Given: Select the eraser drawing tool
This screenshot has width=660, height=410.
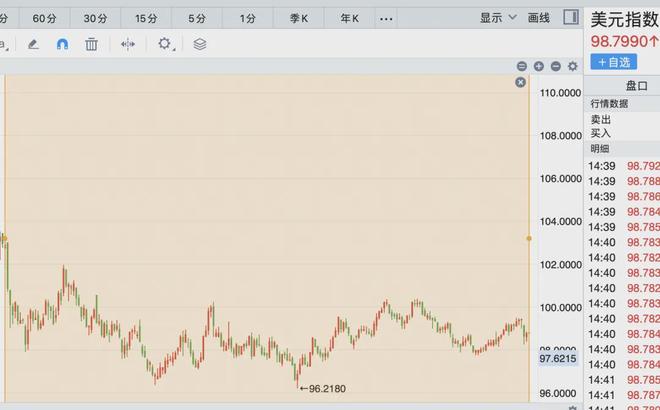Looking at the screenshot, I should [x=33, y=44].
